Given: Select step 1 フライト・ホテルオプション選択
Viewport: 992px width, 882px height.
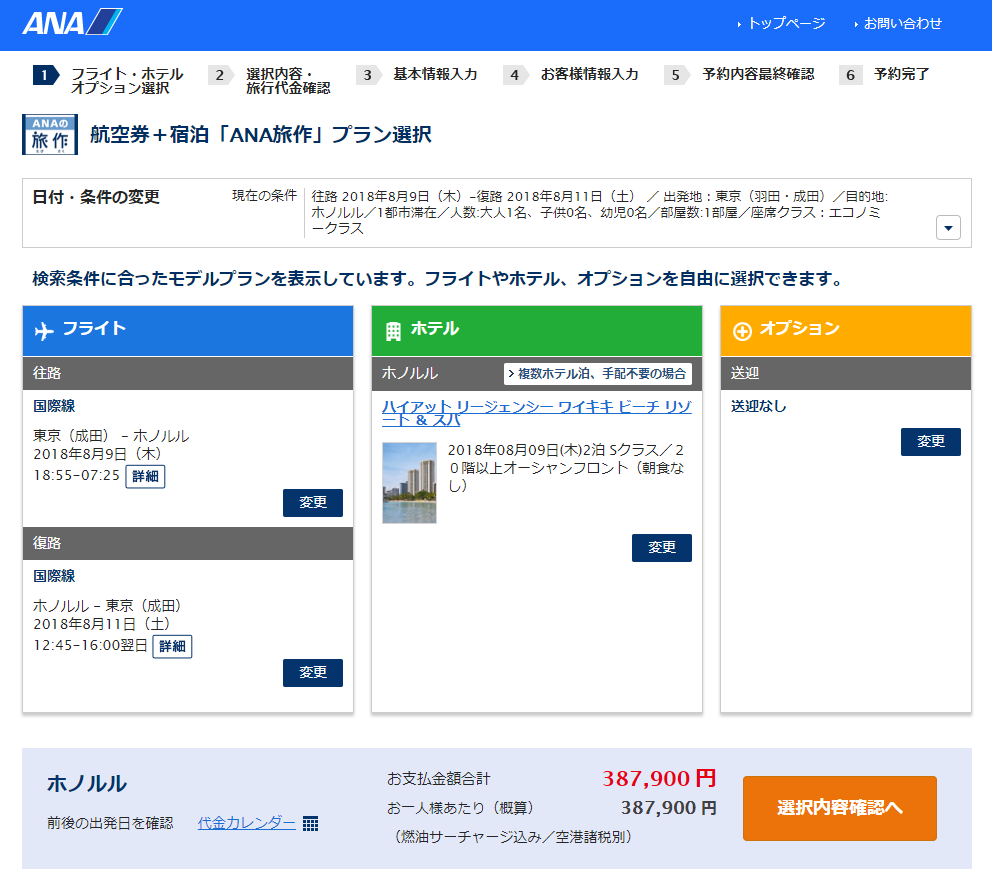Looking at the screenshot, I should point(108,80).
